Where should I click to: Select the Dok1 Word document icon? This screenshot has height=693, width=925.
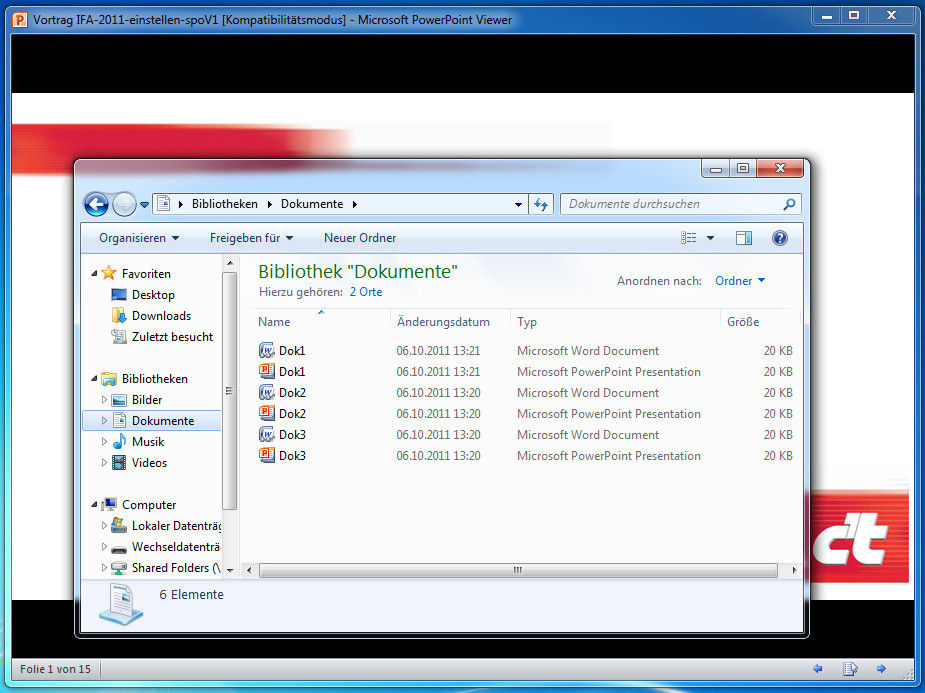[267, 350]
